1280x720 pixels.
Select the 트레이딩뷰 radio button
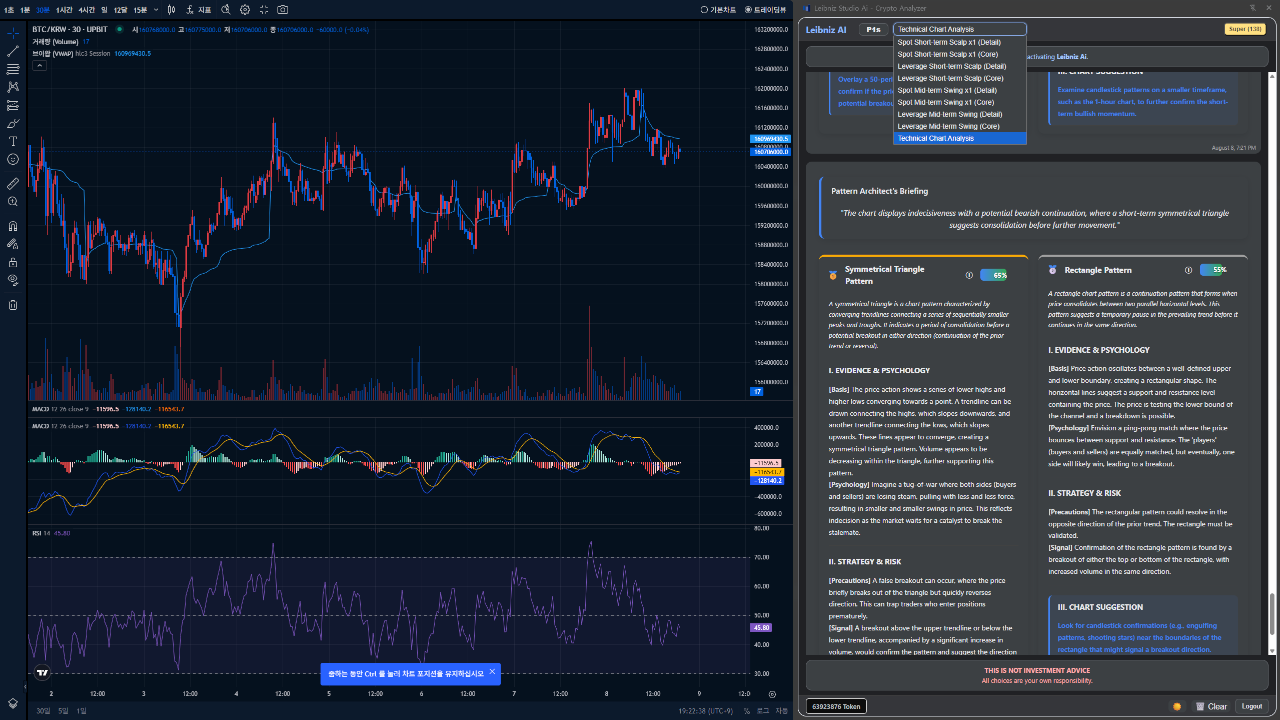tap(748, 9)
